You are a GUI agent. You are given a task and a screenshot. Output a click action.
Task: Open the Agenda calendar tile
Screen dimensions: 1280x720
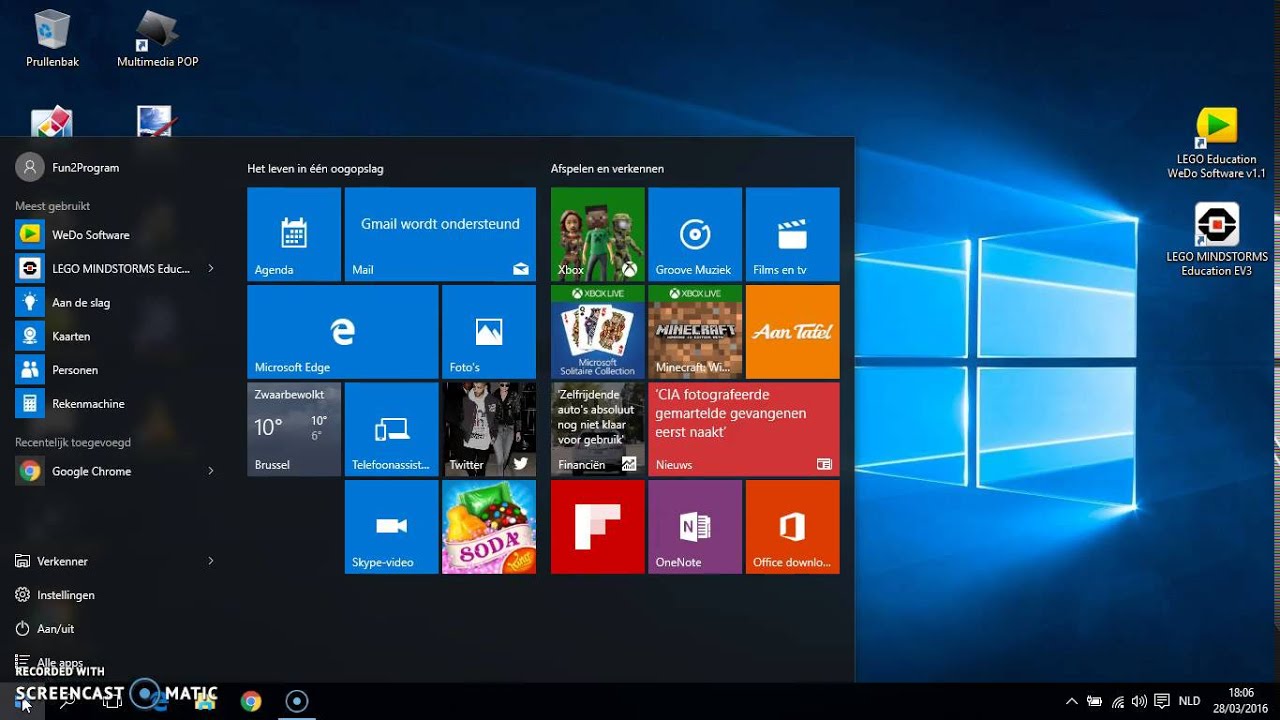[294, 234]
